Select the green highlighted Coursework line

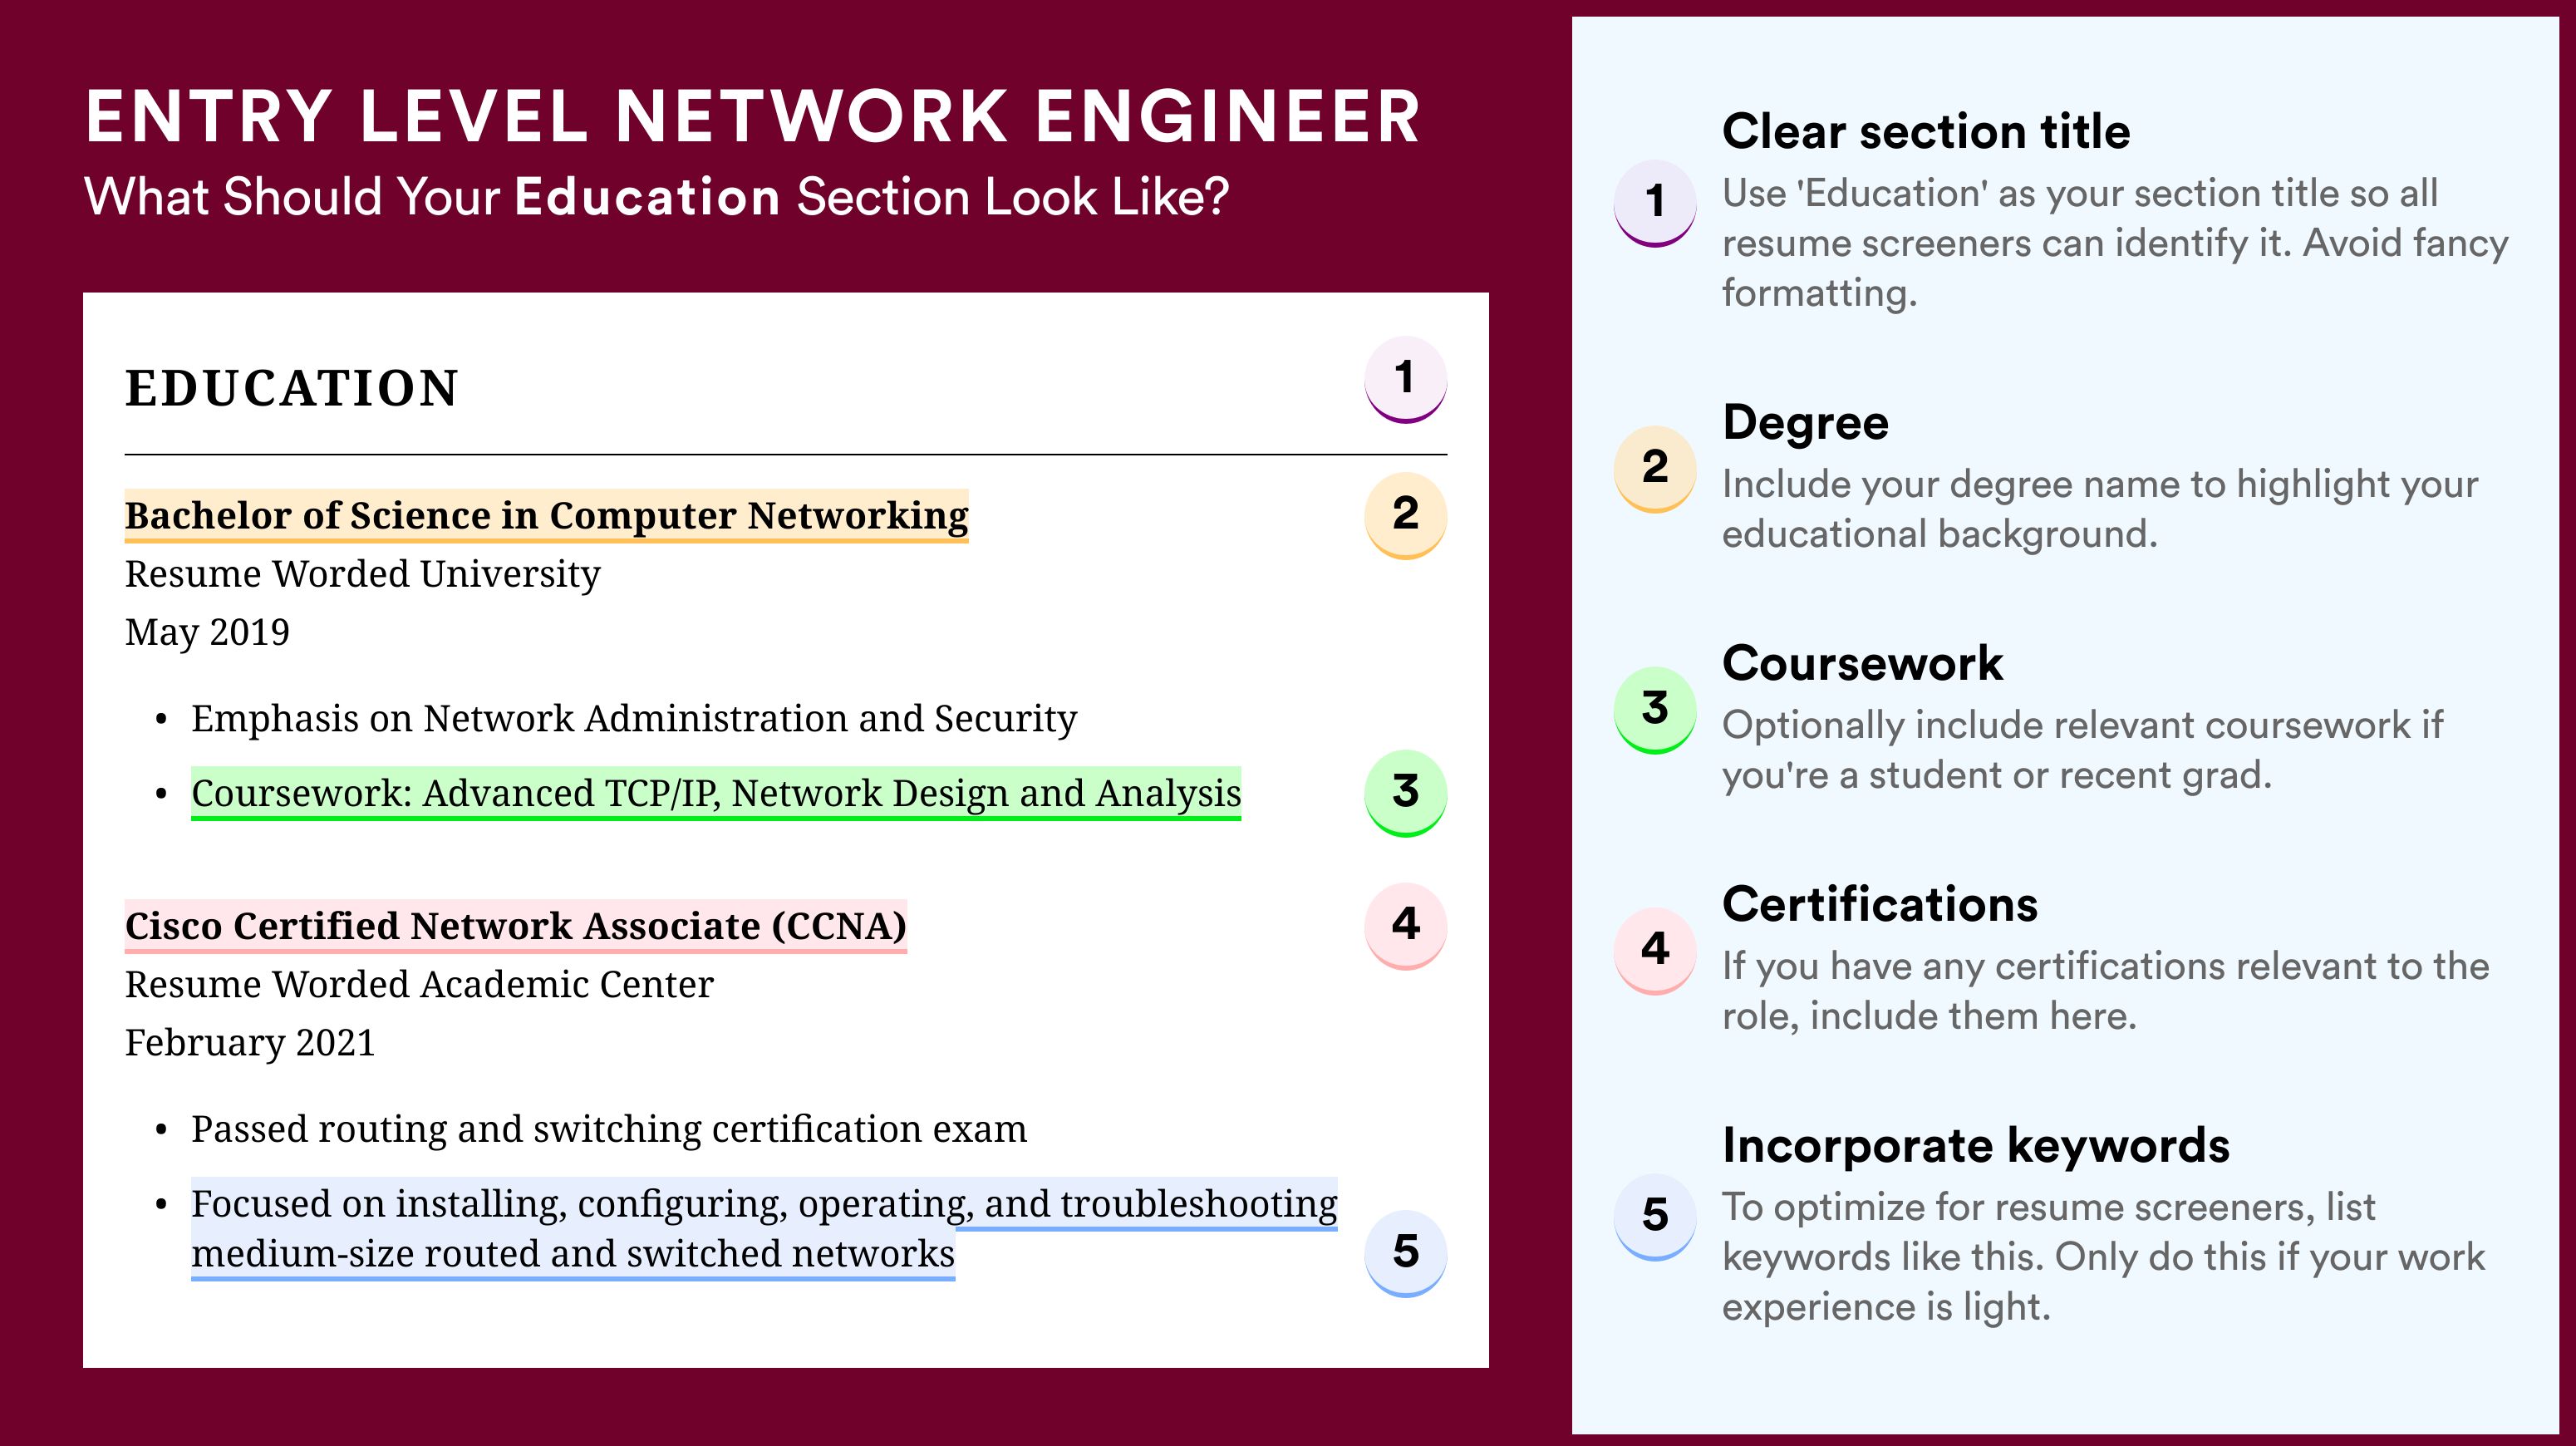(716, 794)
